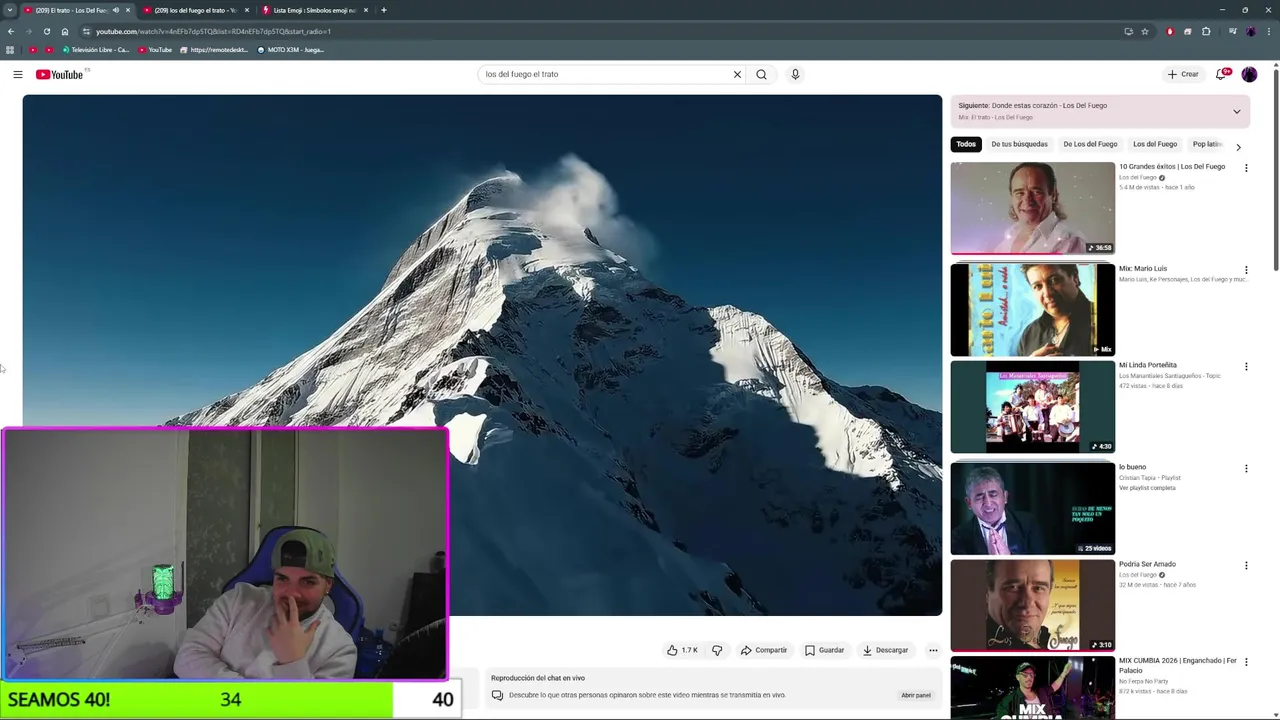The width and height of the screenshot is (1280, 720).
Task: Open the YouTube hamburger guide menu
Action: click(x=17, y=74)
